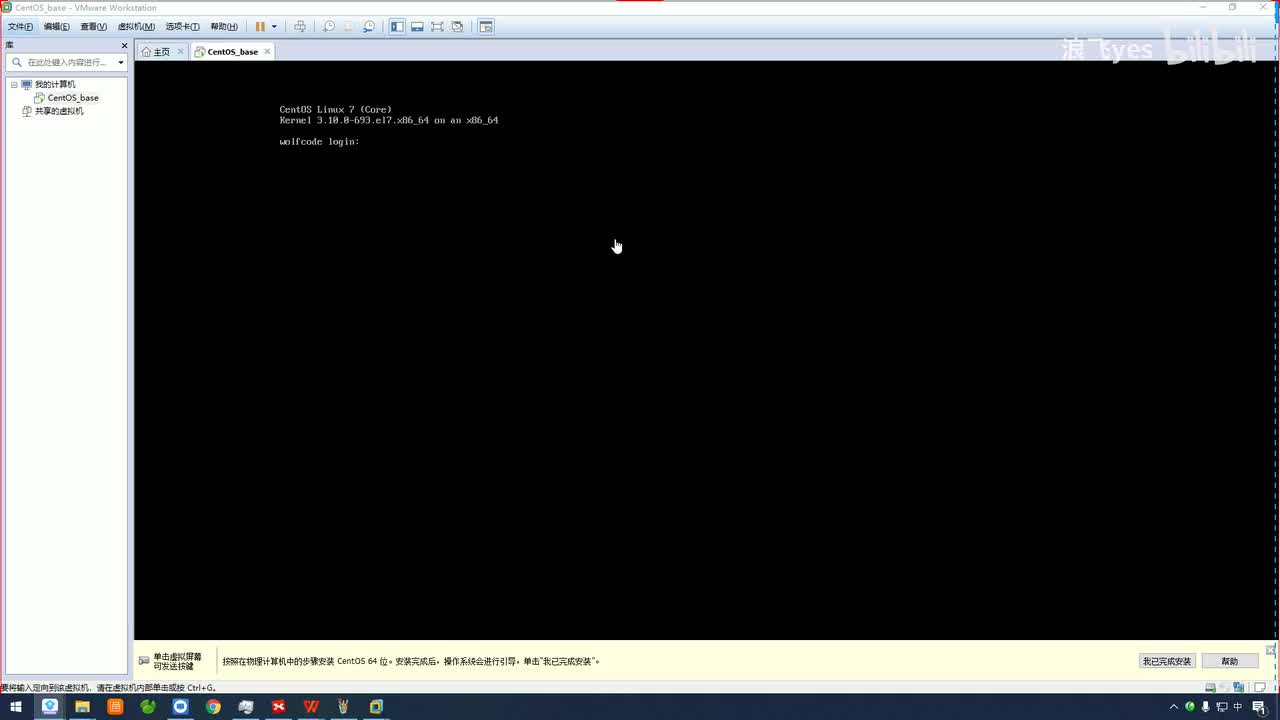Open the 编辑(E) menu
Screen dimensions: 1280x720
(56, 27)
